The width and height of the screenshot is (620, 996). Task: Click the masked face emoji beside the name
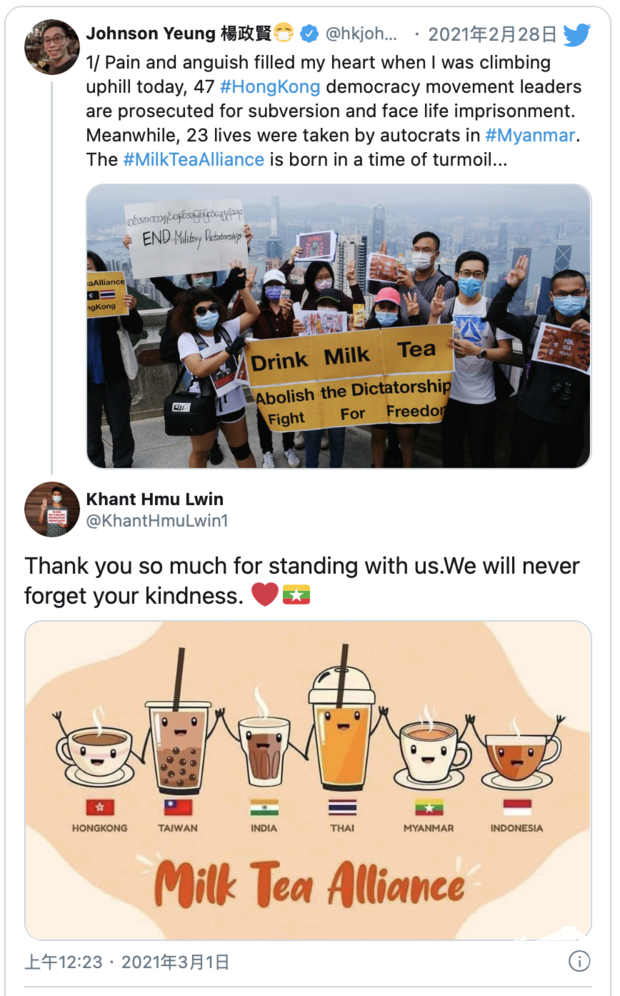(284, 33)
